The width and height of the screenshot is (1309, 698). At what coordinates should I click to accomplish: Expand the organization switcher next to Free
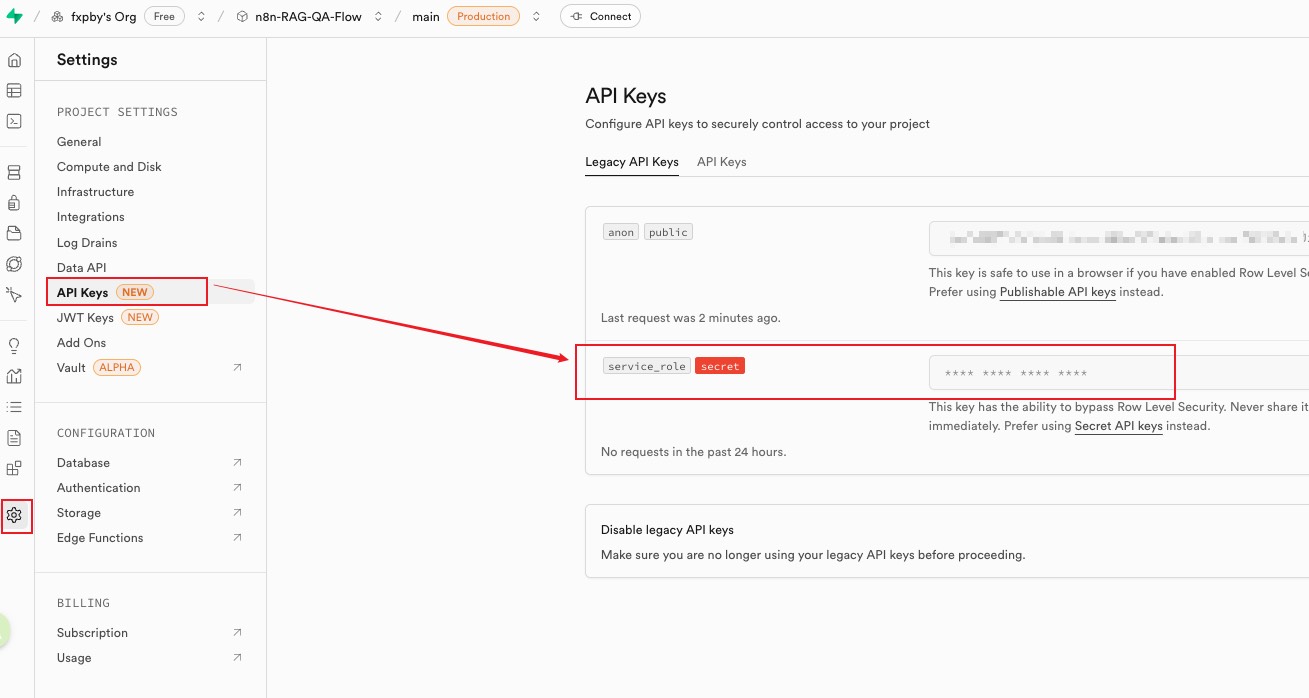click(x=201, y=17)
